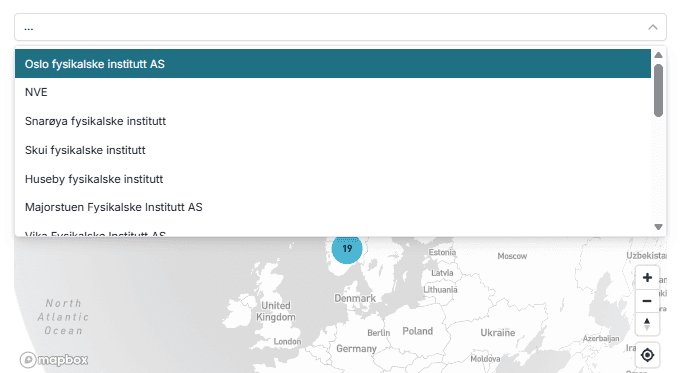Click the dropdown list scroll-down arrow
This screenshot has height=373, width=681.
pos(658,227)
